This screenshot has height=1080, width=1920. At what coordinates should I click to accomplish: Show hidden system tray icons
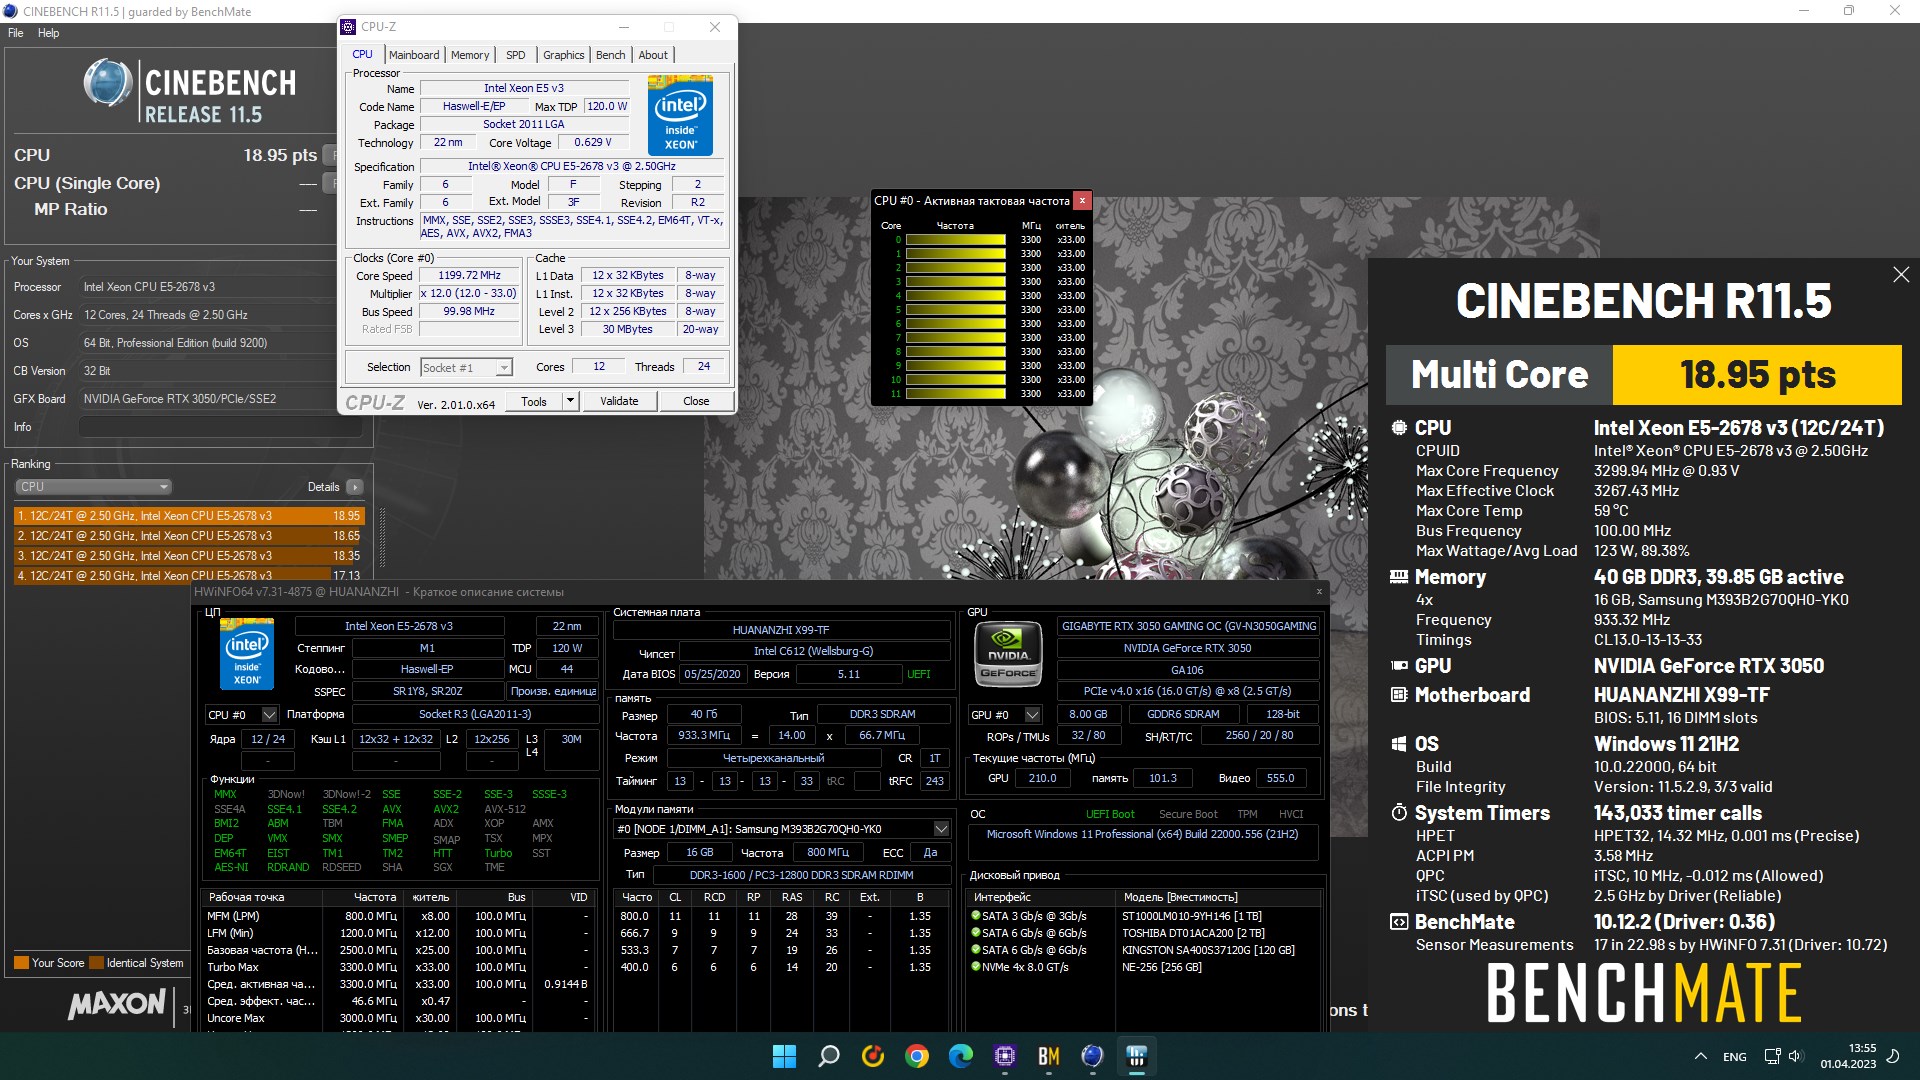tap(1701, 1056)
